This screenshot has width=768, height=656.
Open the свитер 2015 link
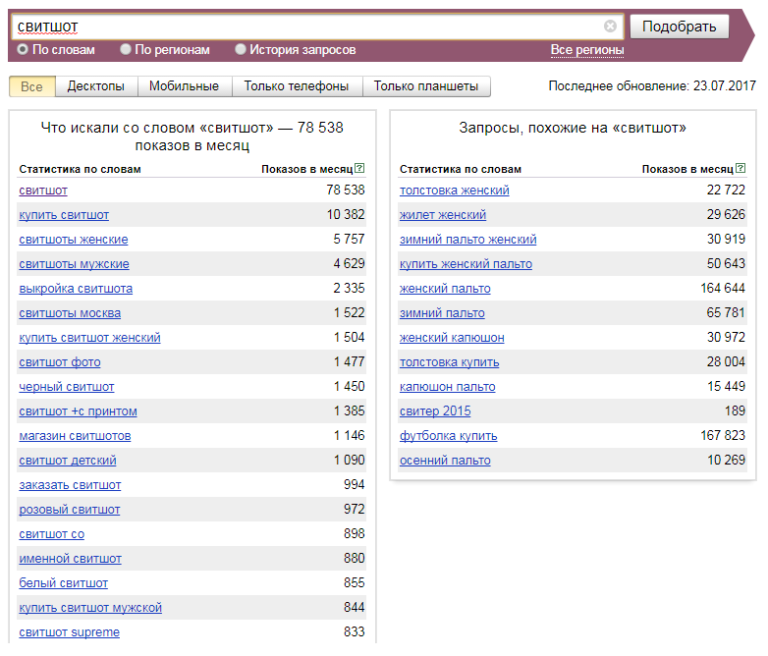point(435,411)
